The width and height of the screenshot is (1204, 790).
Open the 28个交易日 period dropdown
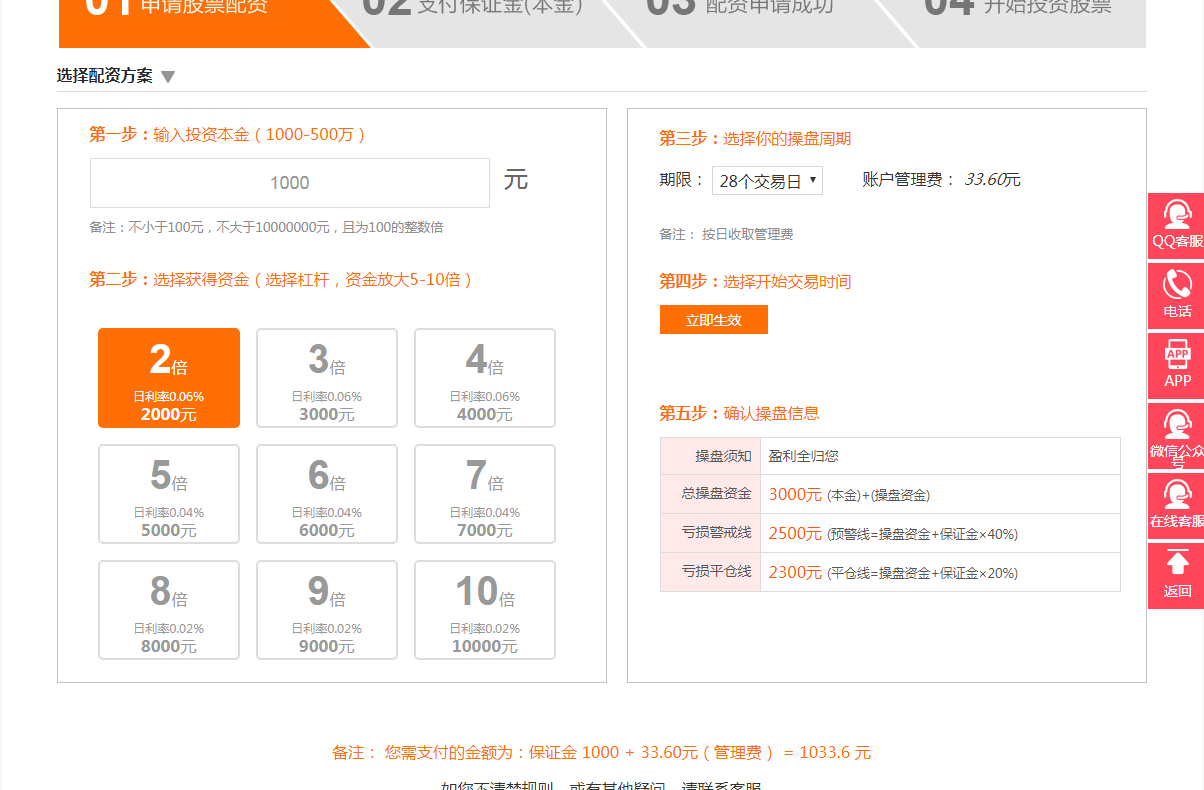coord(767,181)
